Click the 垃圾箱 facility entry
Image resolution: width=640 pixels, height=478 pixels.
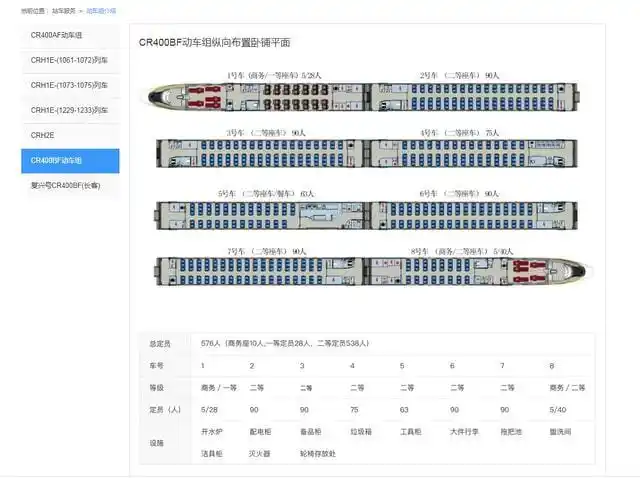361,432
